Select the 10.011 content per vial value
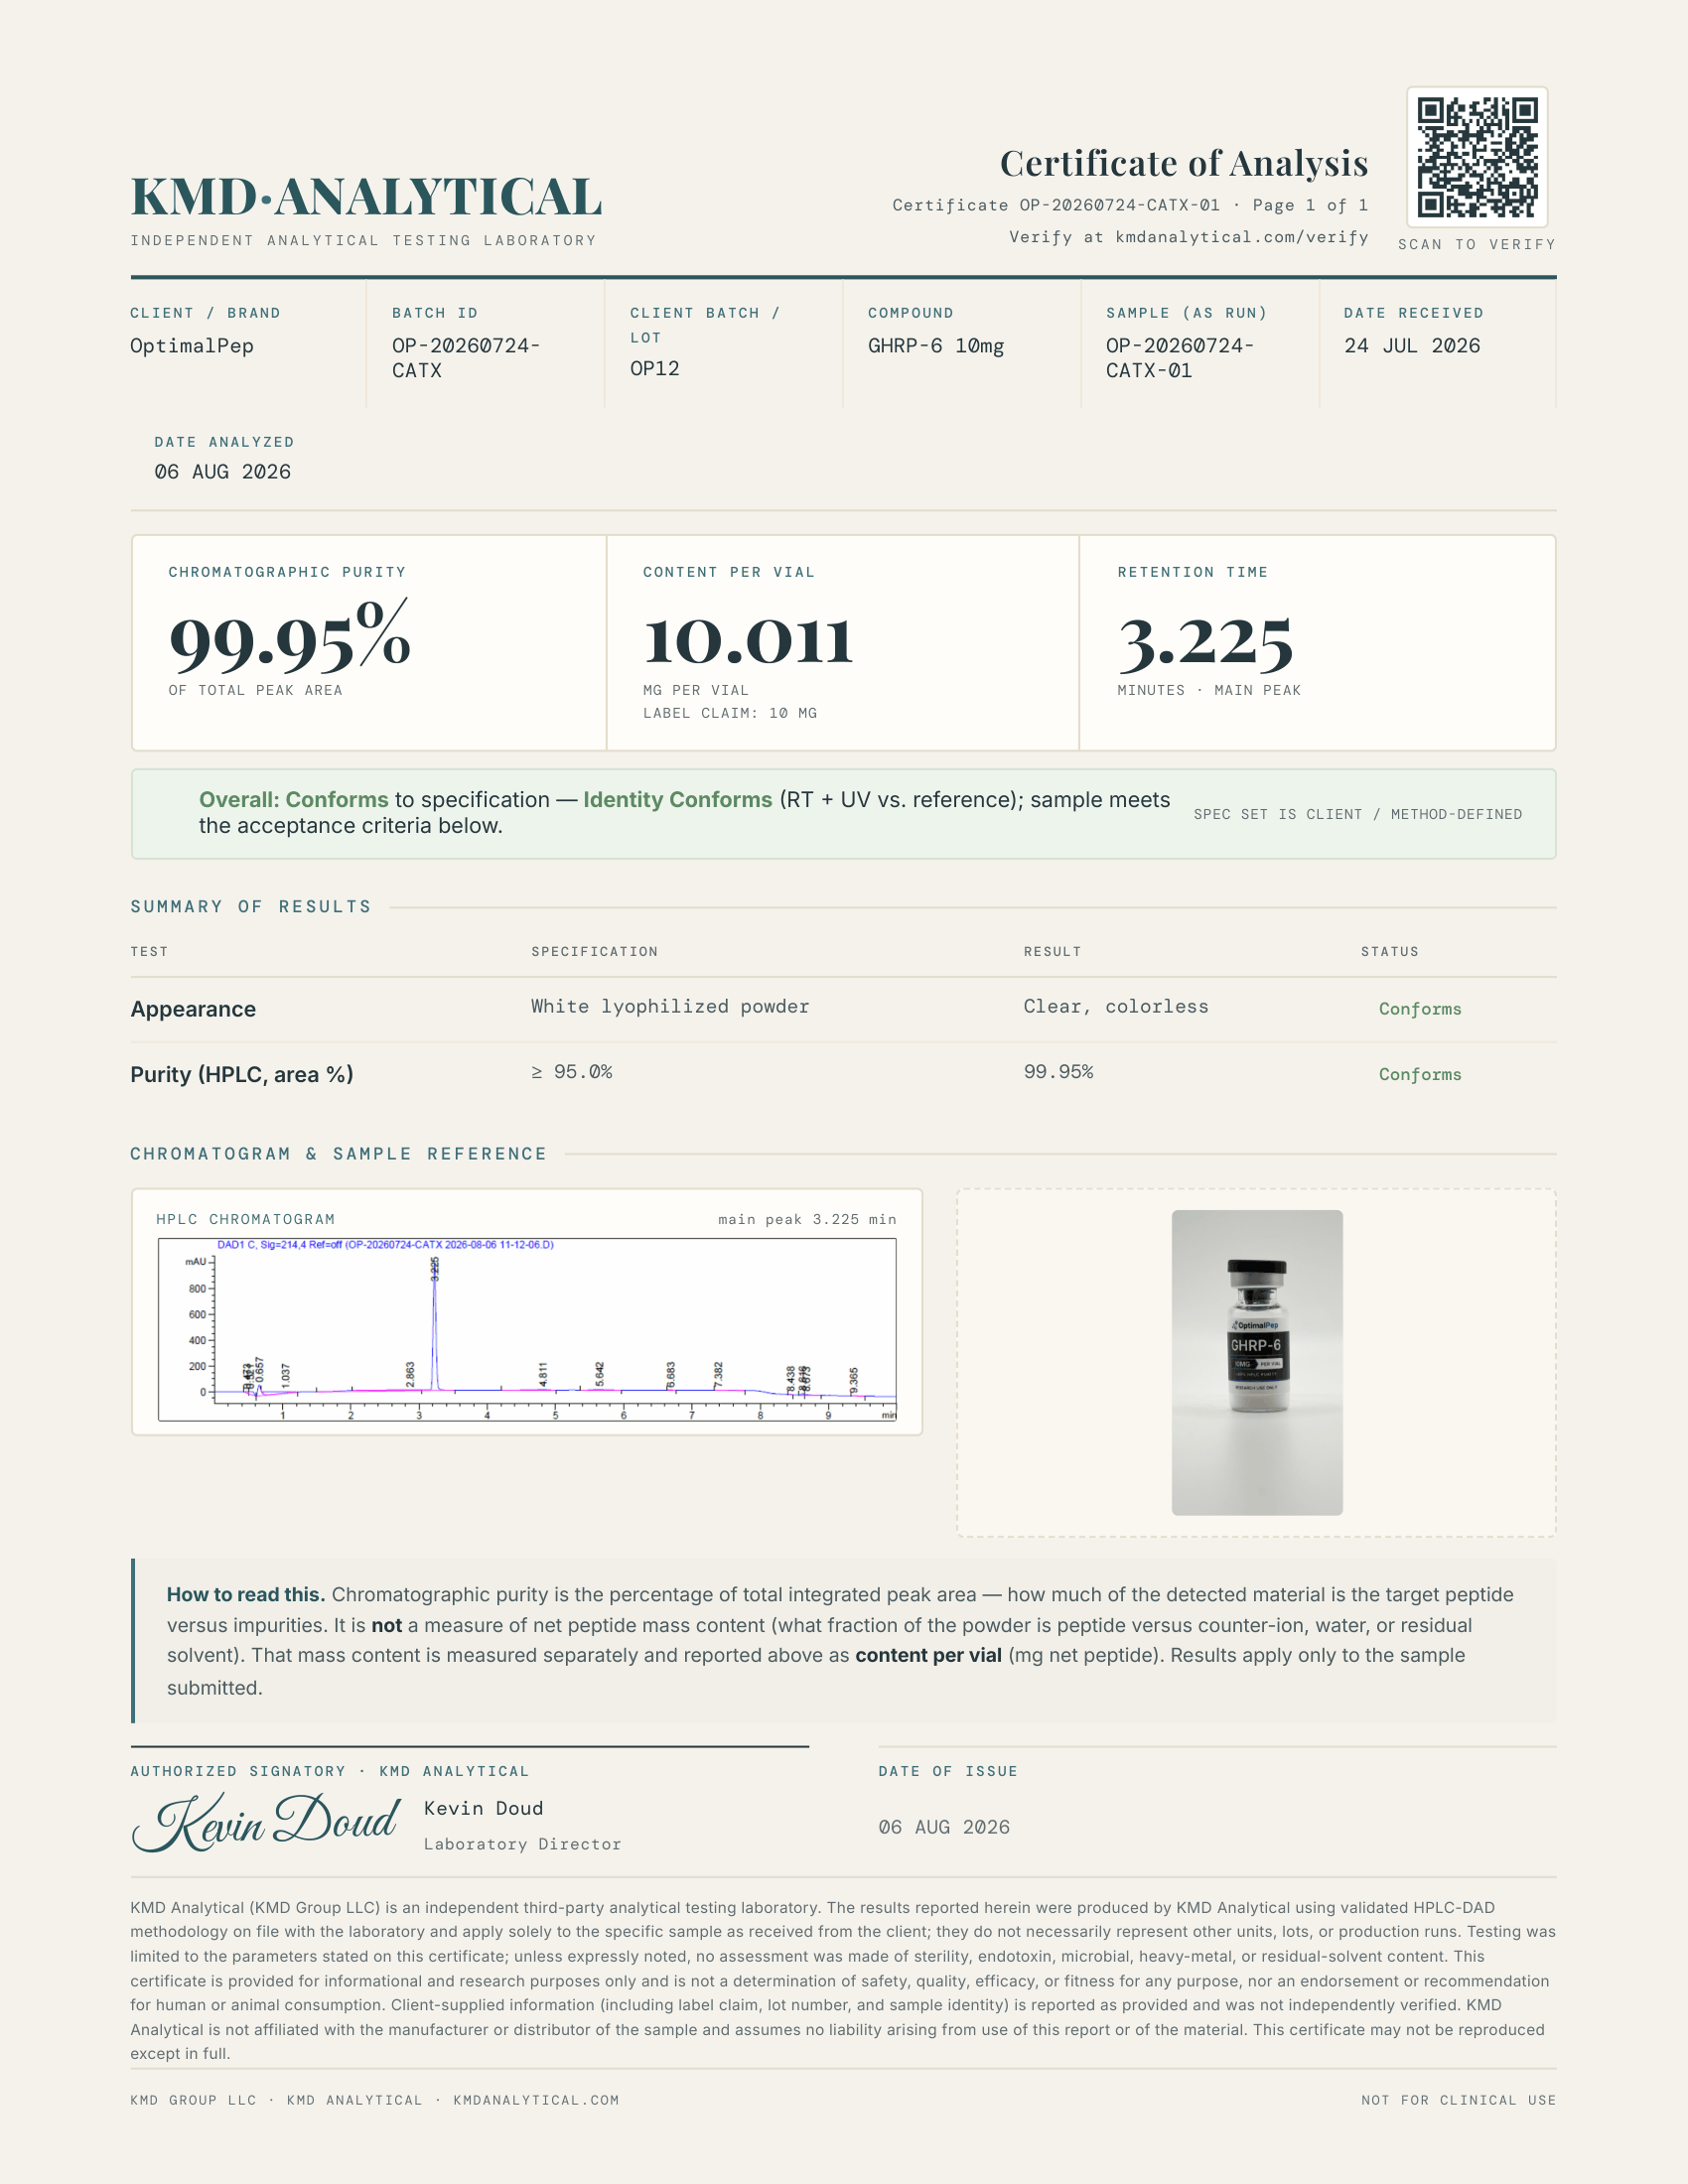The width and height of the screenshot is (1688, 2184). click(x=748, y=641)
